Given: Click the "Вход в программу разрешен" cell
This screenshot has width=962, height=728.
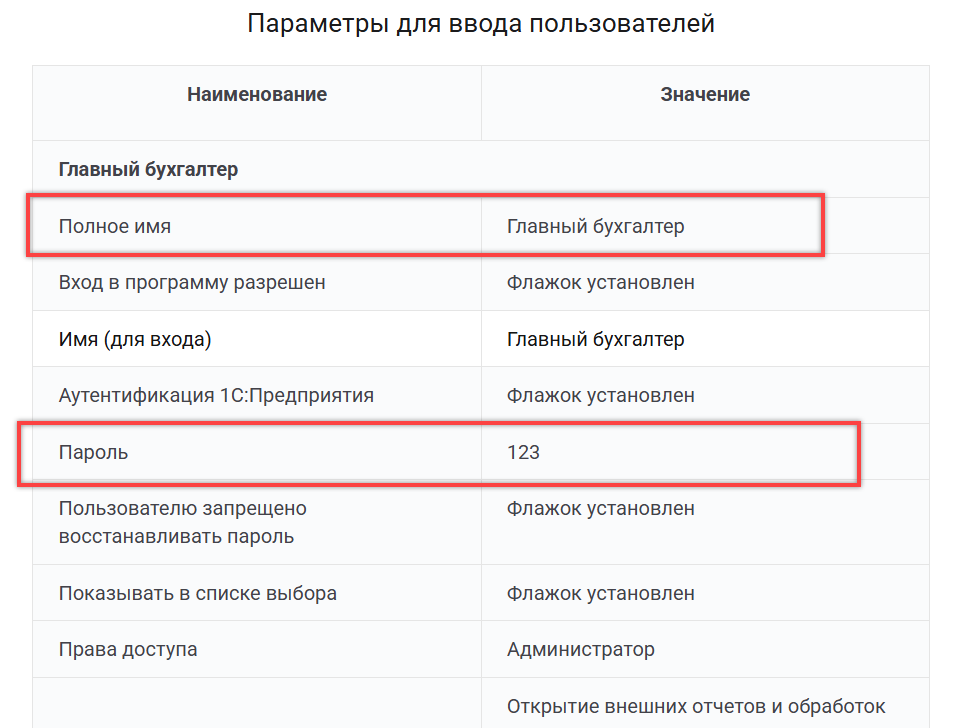Looking at the screenshot, I should pos(192,283).
